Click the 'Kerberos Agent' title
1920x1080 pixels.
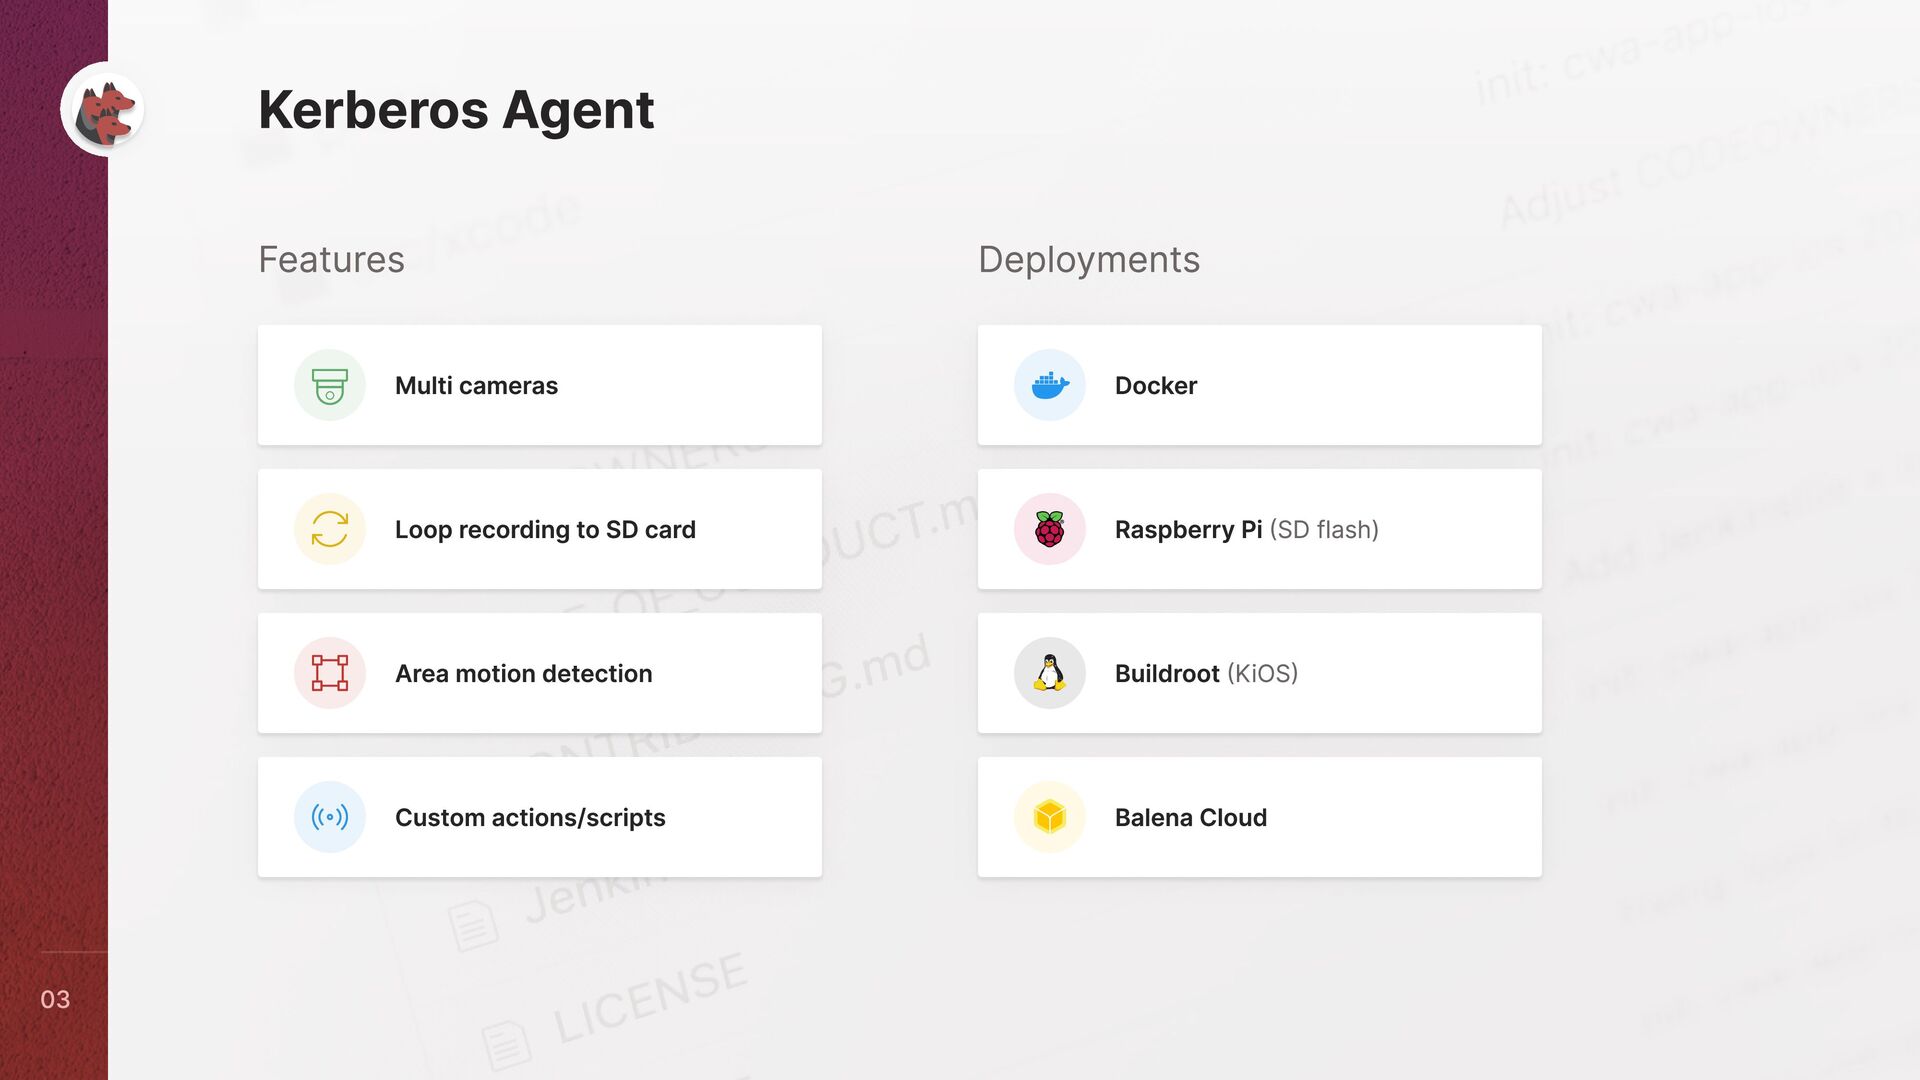456,109
